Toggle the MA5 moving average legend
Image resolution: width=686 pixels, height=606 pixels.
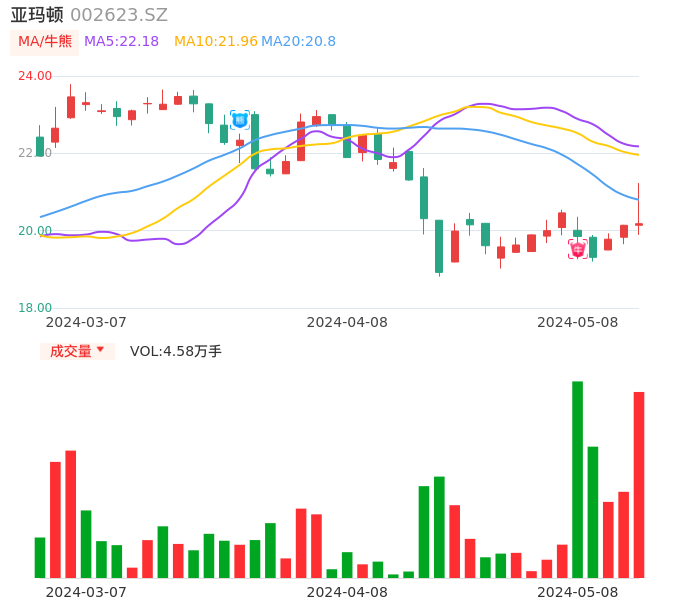pyautogui.click(x=121, y=42)
